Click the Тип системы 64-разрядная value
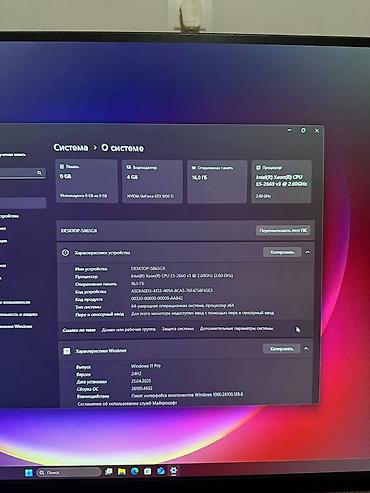 point(183,306)
